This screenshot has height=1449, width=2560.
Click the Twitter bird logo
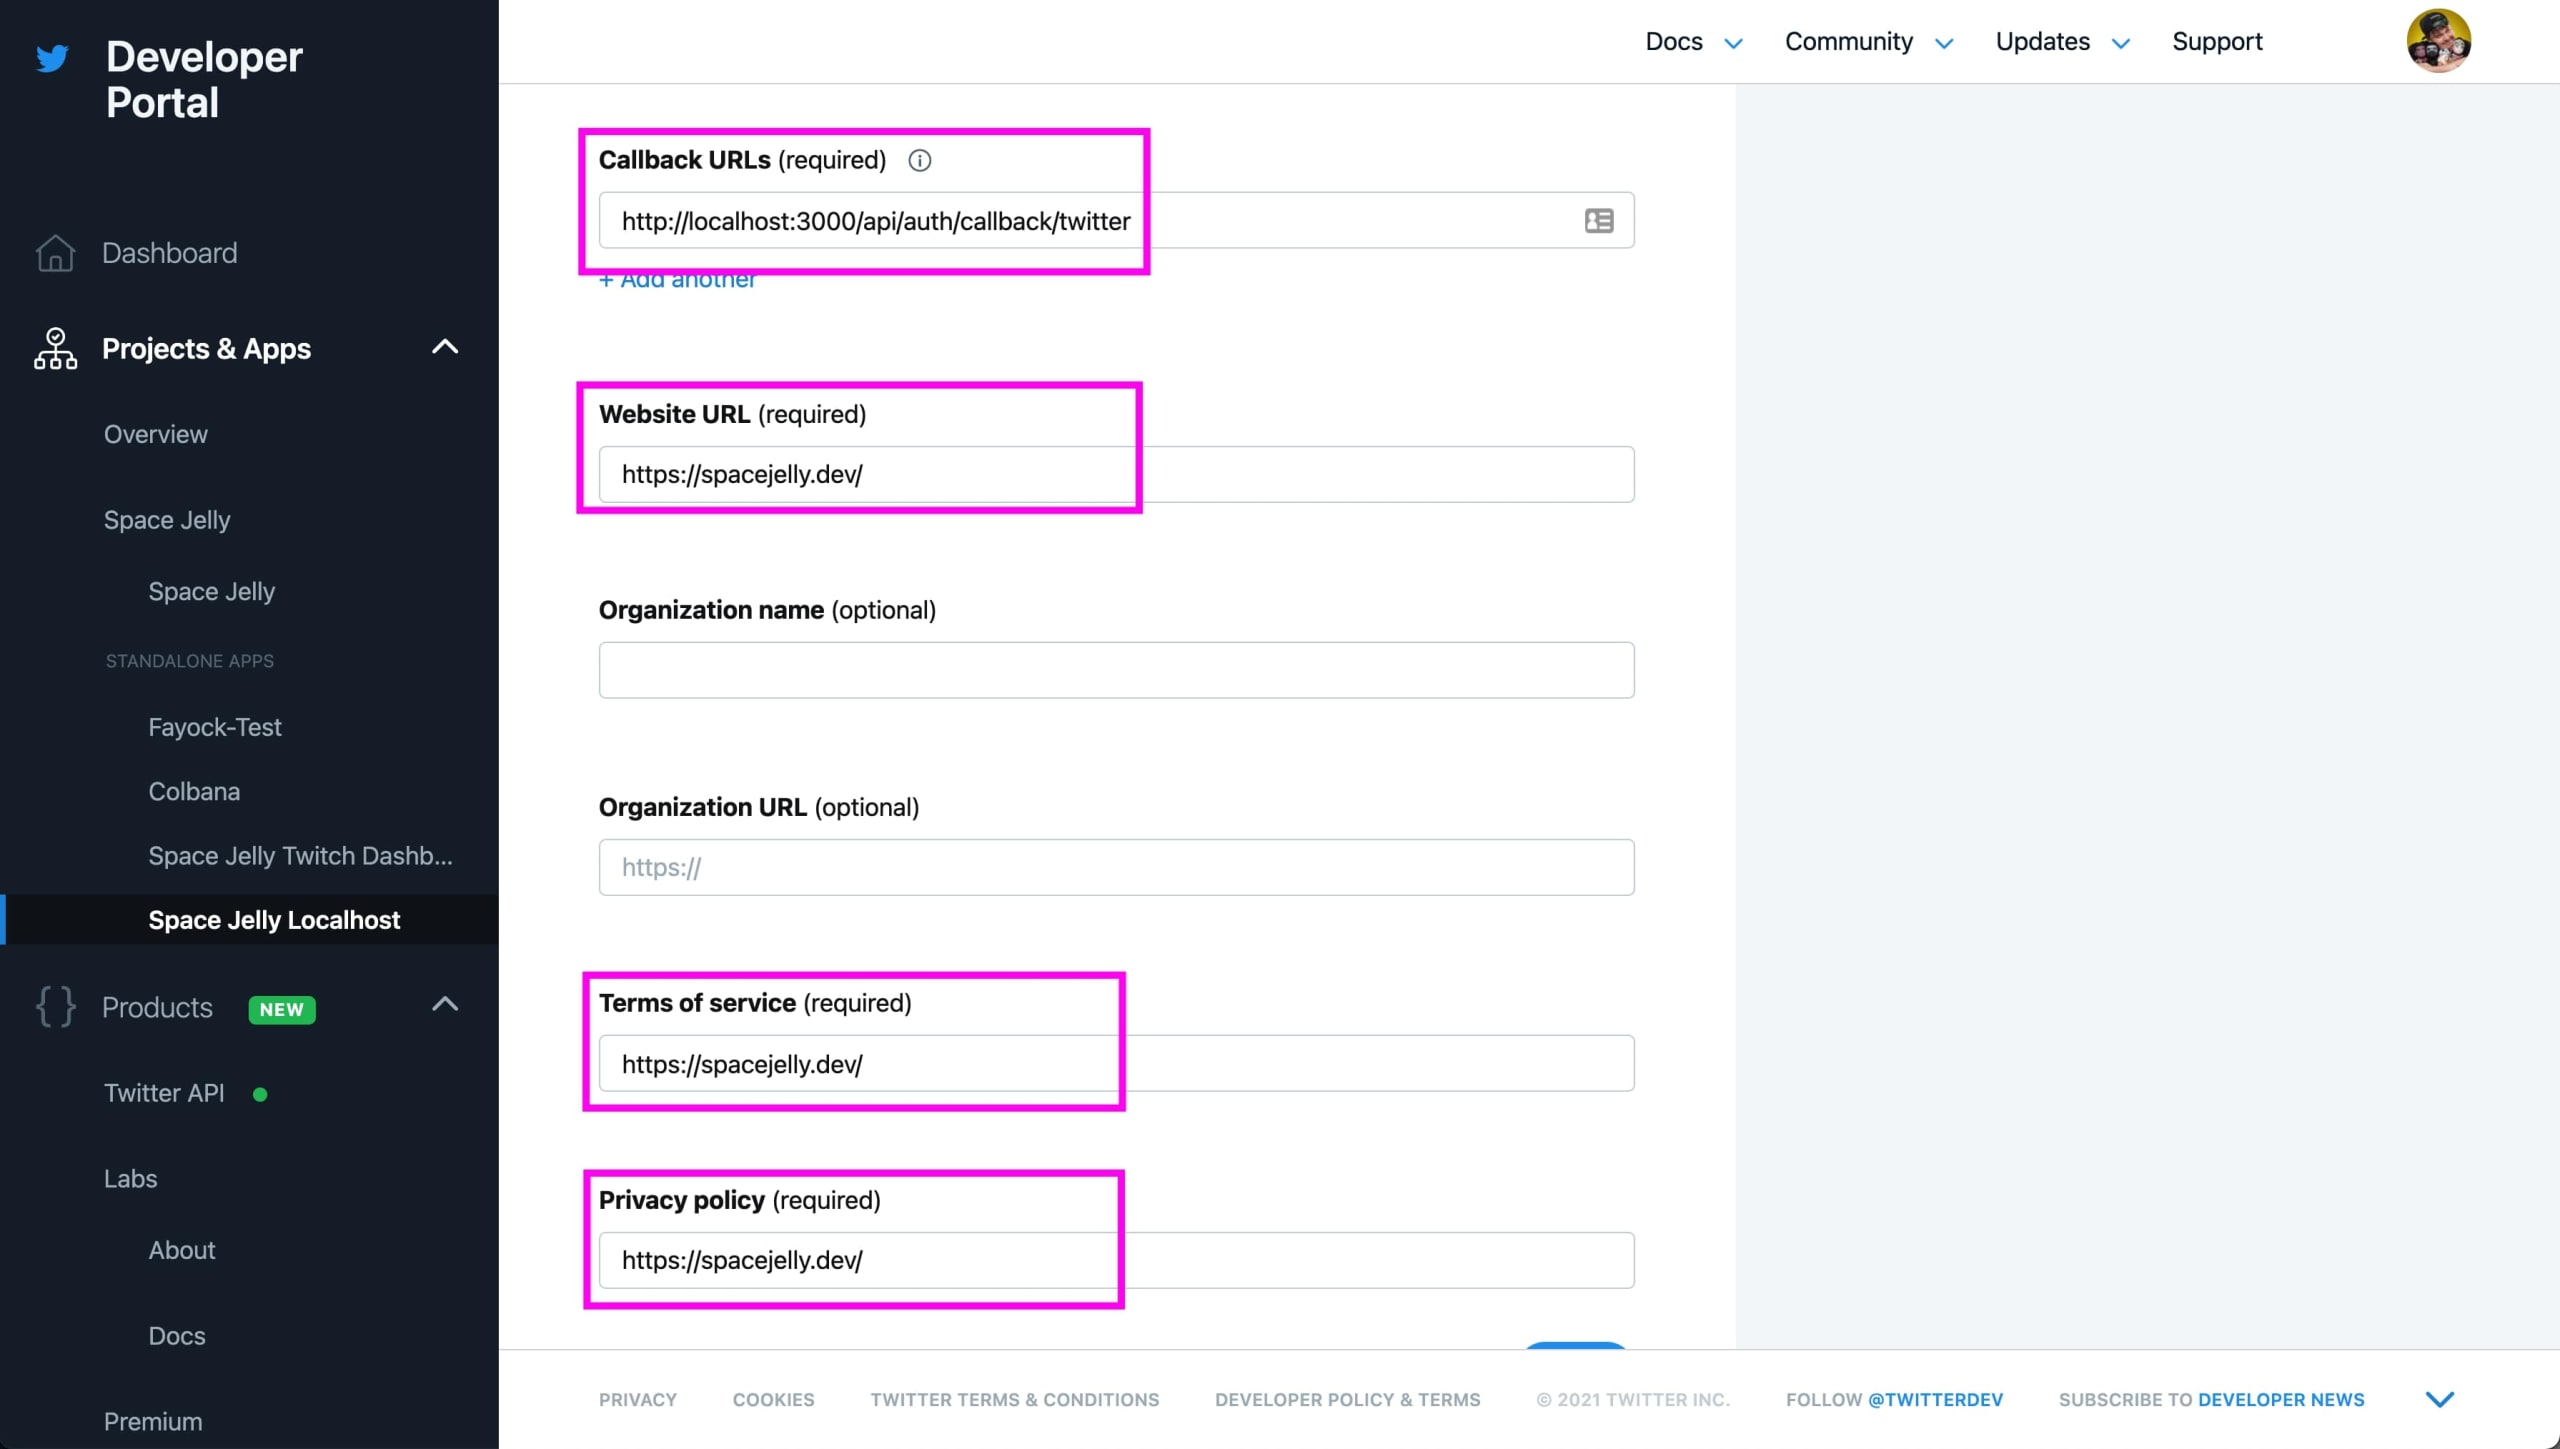pyautogui.click(x=52, y=58)
